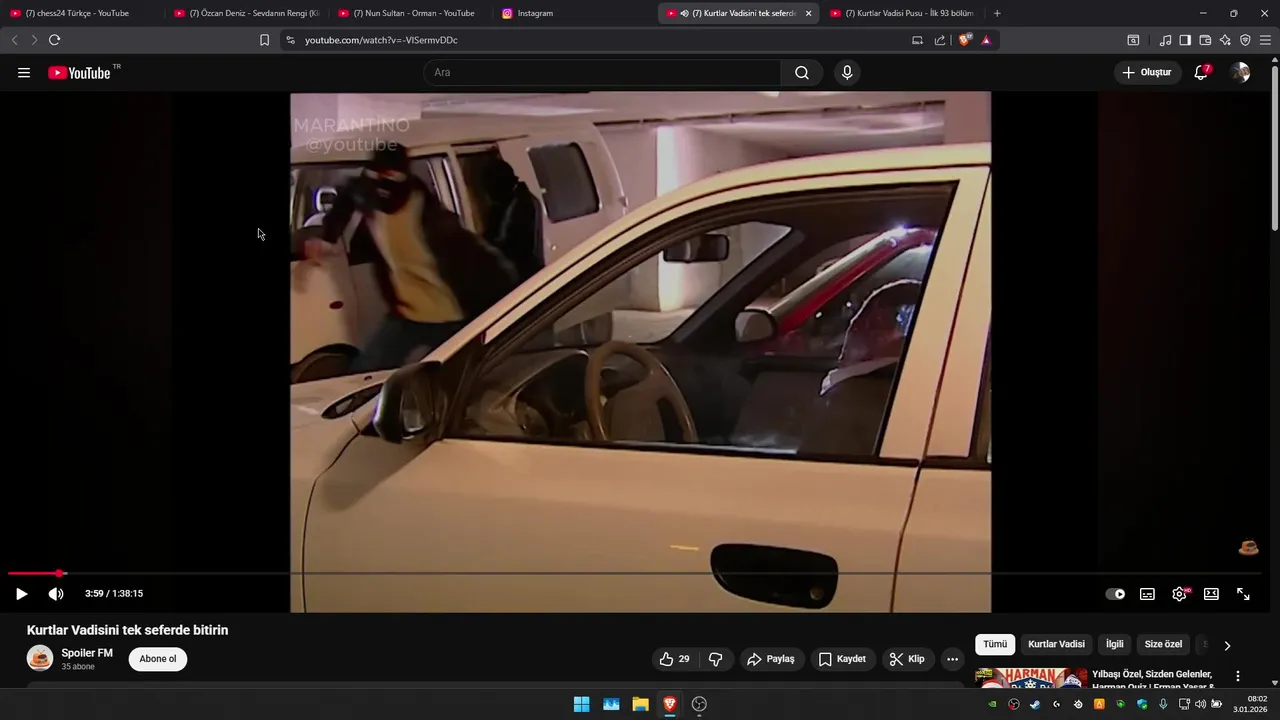The height and width of the screenshot is (720, 1280).
Task: Create a clip with Klip button
Action: pos(908,659)
